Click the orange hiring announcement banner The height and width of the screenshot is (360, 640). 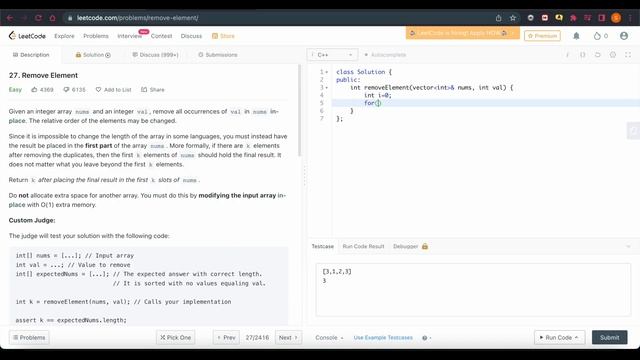click(x=462, y=33)
